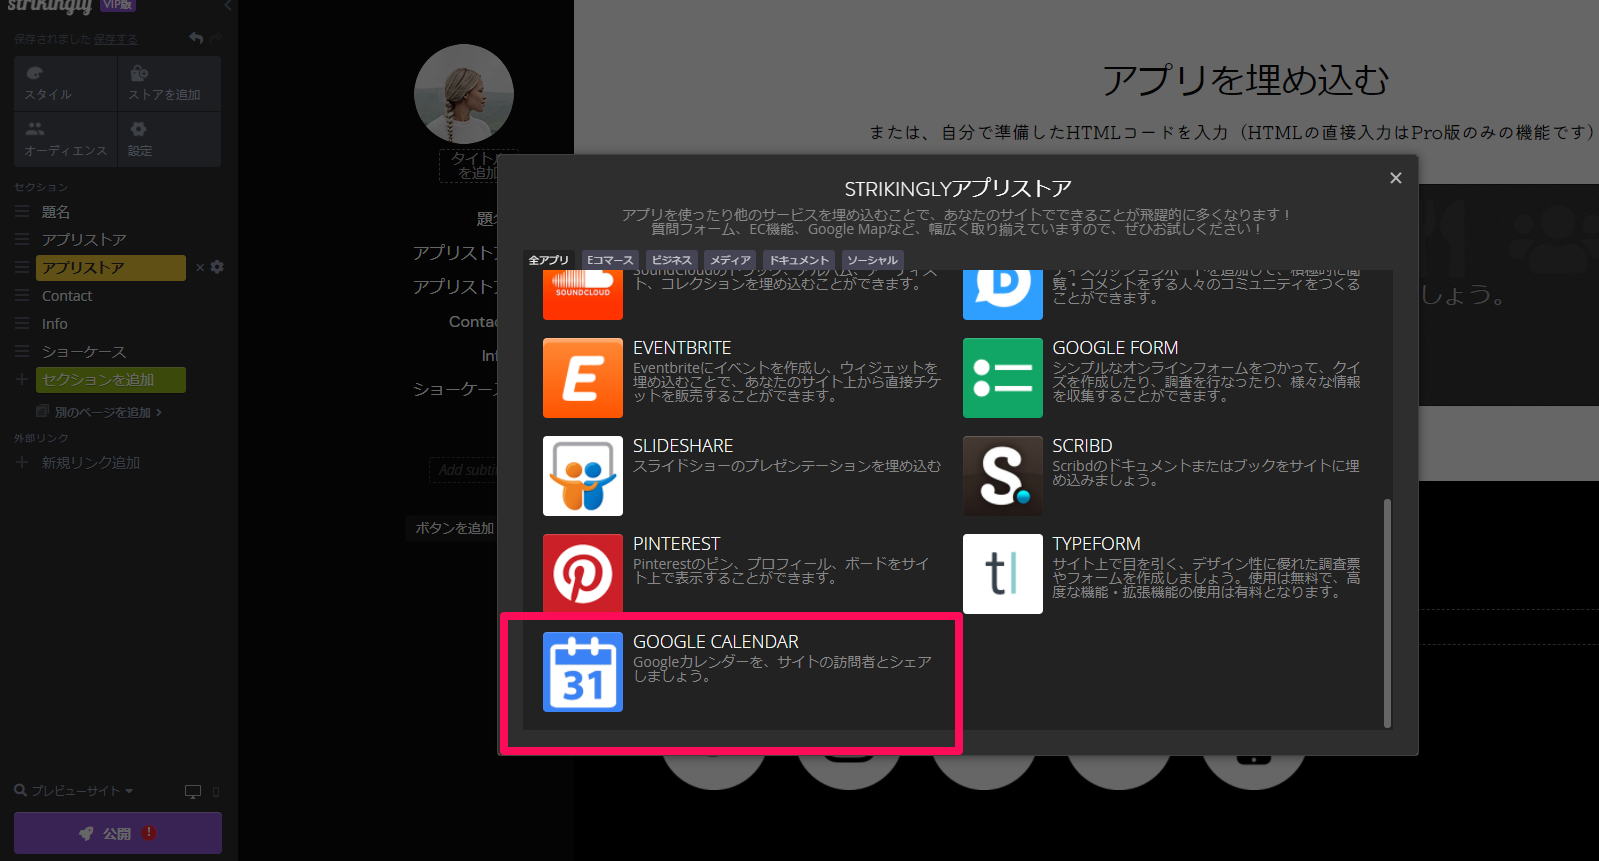Image resolution: width=1599 pixels, height=861 pixels.
Task: Pick the Pinterest app icon
Action: (x=583, y=573)
